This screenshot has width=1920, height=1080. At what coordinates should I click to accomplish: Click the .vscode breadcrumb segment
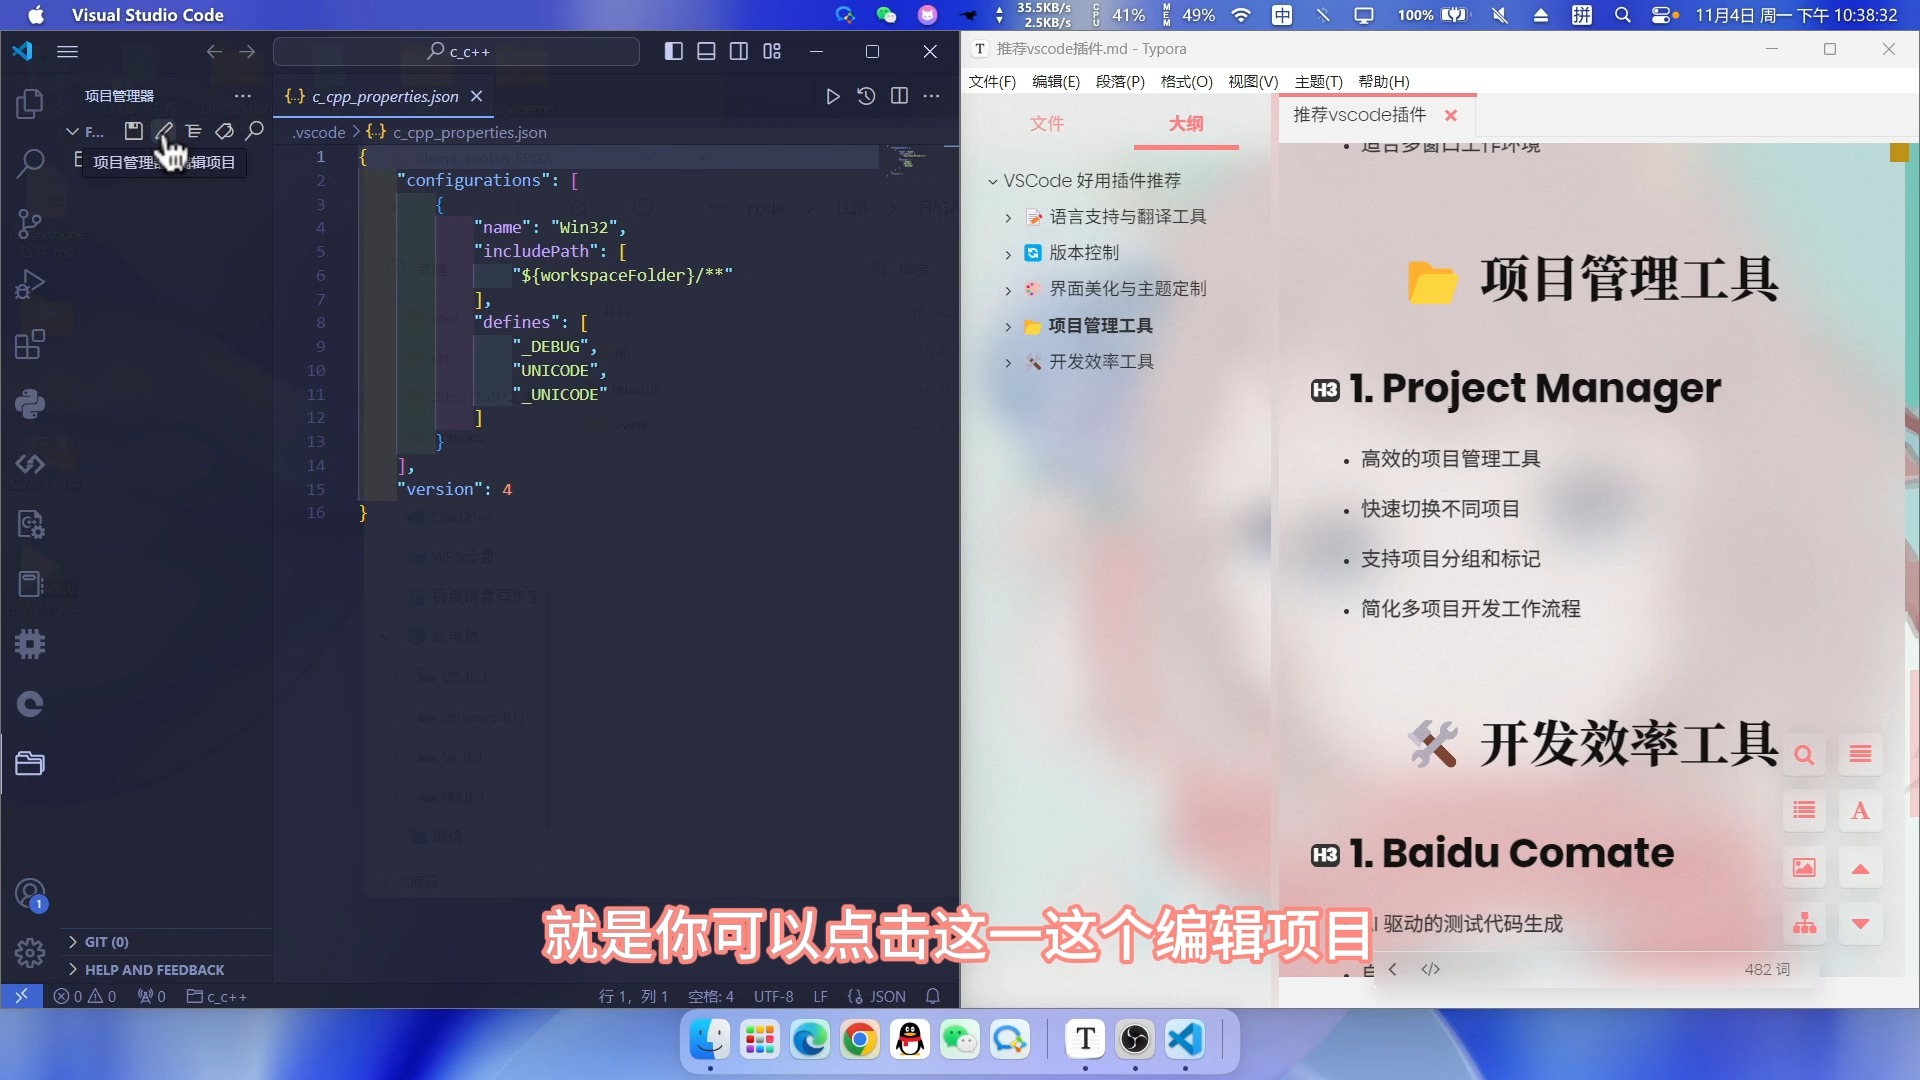[x=319, y=132]
